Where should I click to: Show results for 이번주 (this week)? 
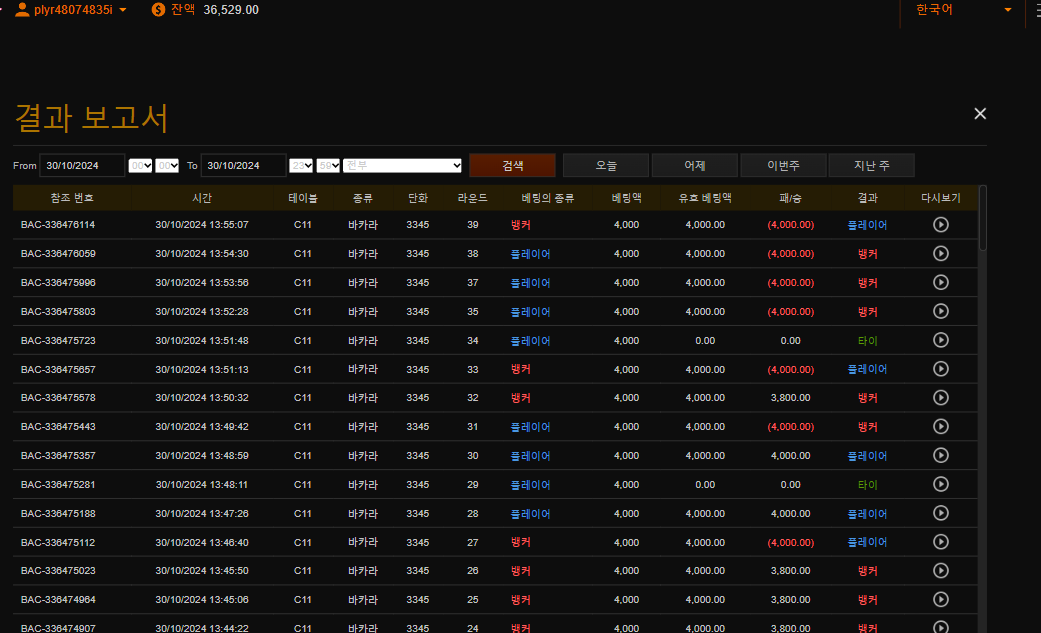(783, 165)
